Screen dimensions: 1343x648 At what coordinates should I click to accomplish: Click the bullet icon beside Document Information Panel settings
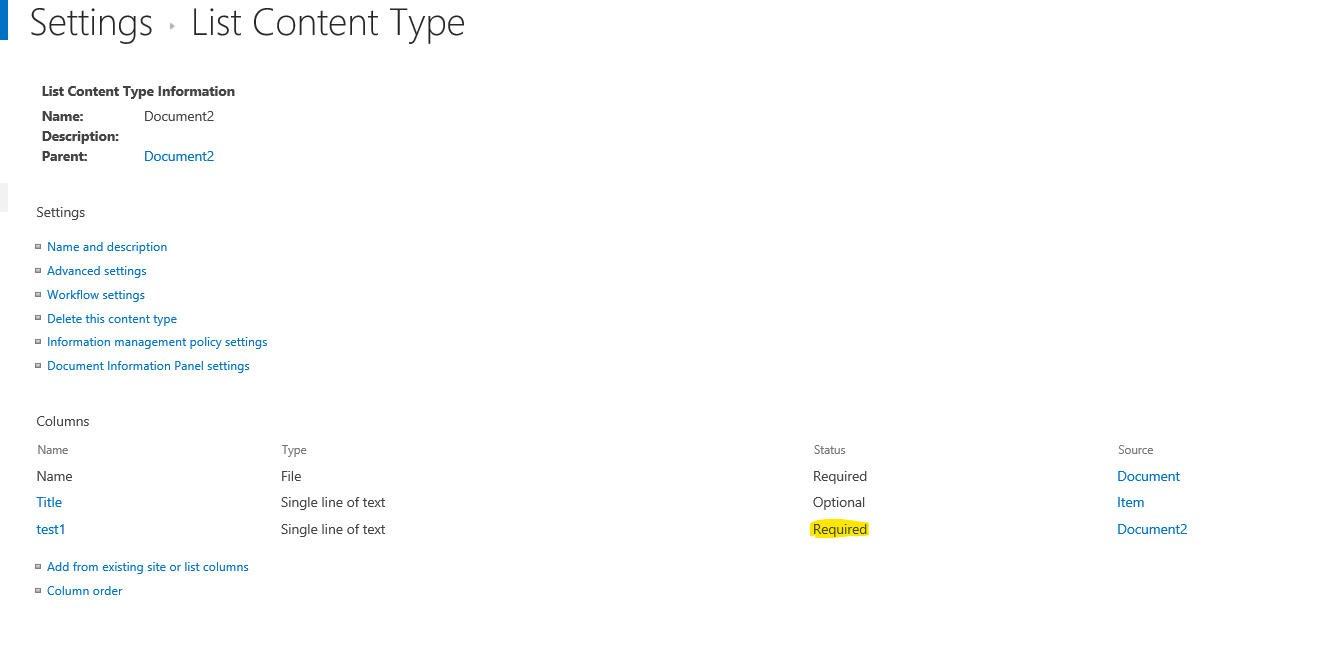38,366
